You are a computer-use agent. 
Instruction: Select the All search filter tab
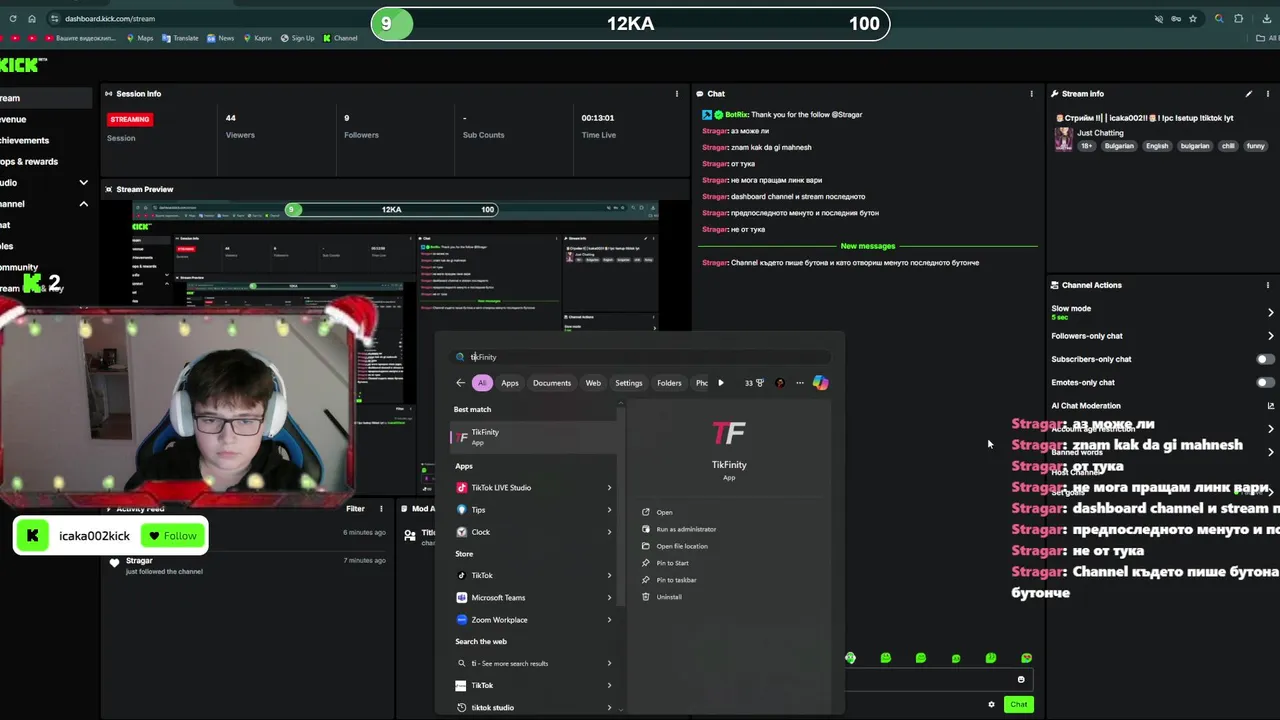click(x=482, y=383)
